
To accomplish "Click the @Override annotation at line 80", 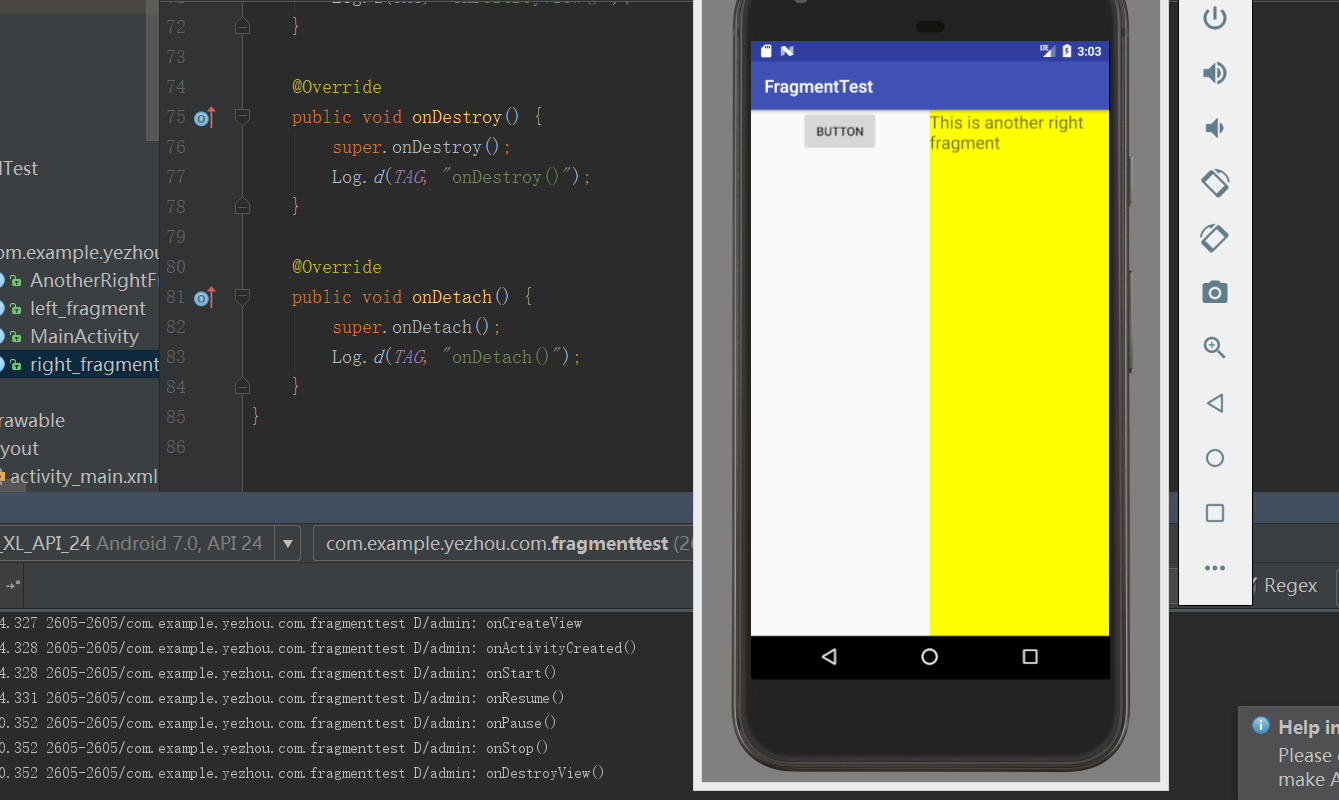I will (x=337, y=267).
